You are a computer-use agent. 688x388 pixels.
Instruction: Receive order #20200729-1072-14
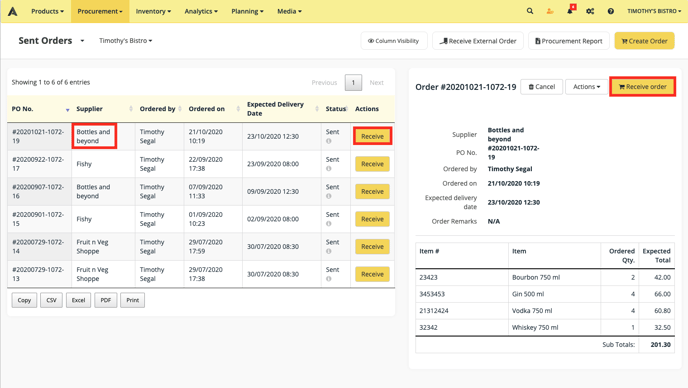pyautogui.click(x=372, y=247)
